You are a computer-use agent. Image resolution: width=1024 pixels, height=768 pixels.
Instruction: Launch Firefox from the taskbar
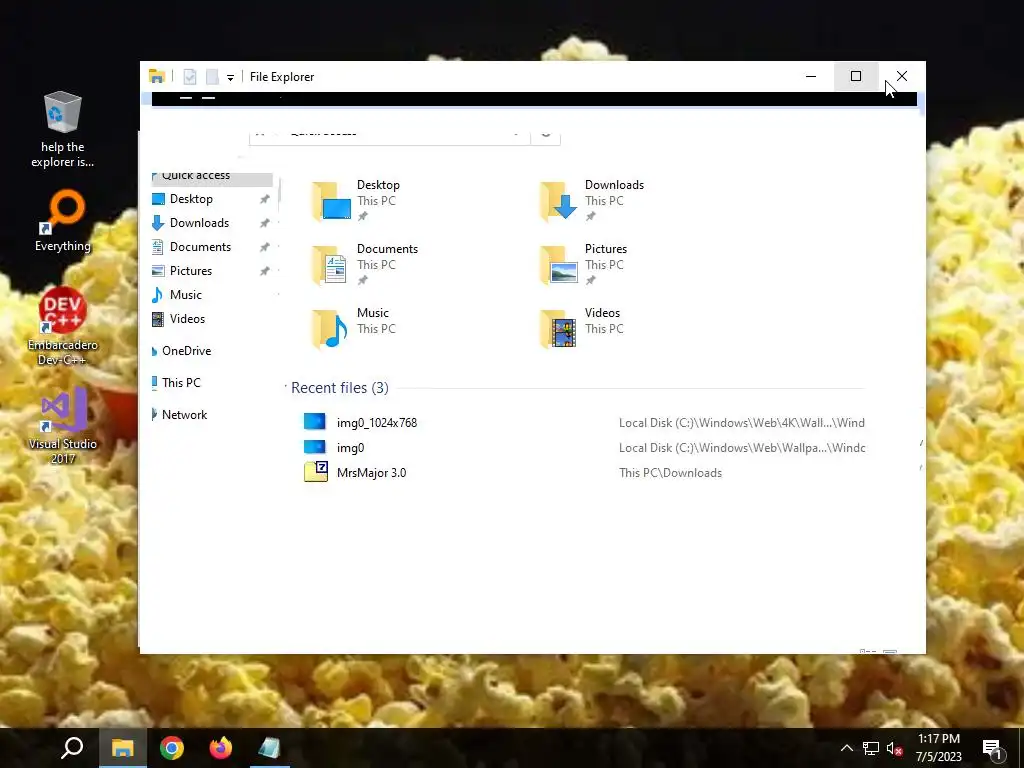tap(221, 748)
